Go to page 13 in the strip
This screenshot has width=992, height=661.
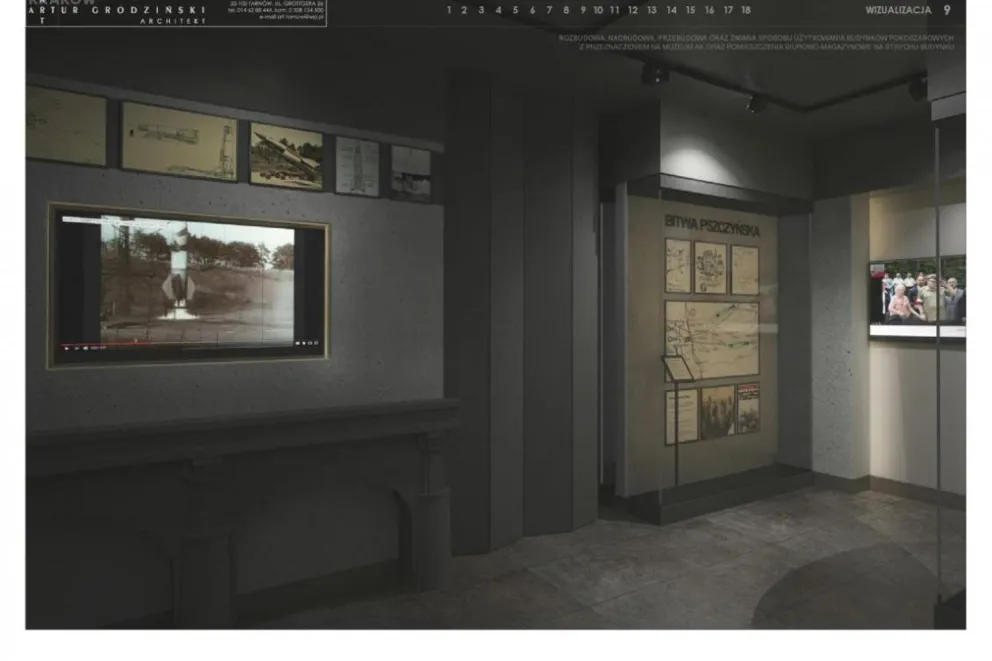pyautogui.click(x=652, y=10)
